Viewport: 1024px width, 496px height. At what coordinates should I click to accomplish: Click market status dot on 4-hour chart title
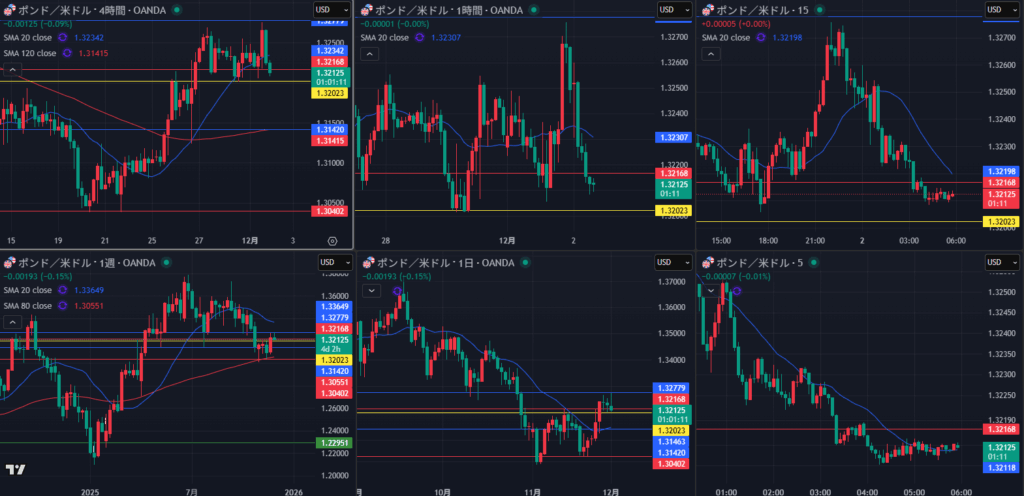177,9
